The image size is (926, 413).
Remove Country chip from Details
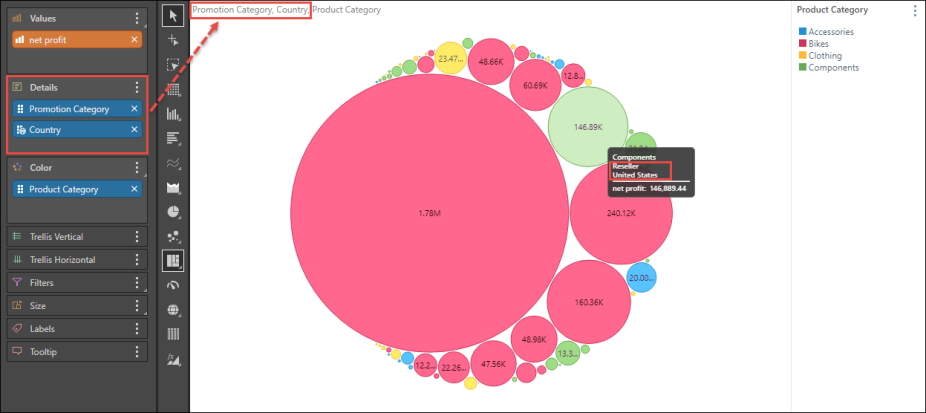coord(135,130)
